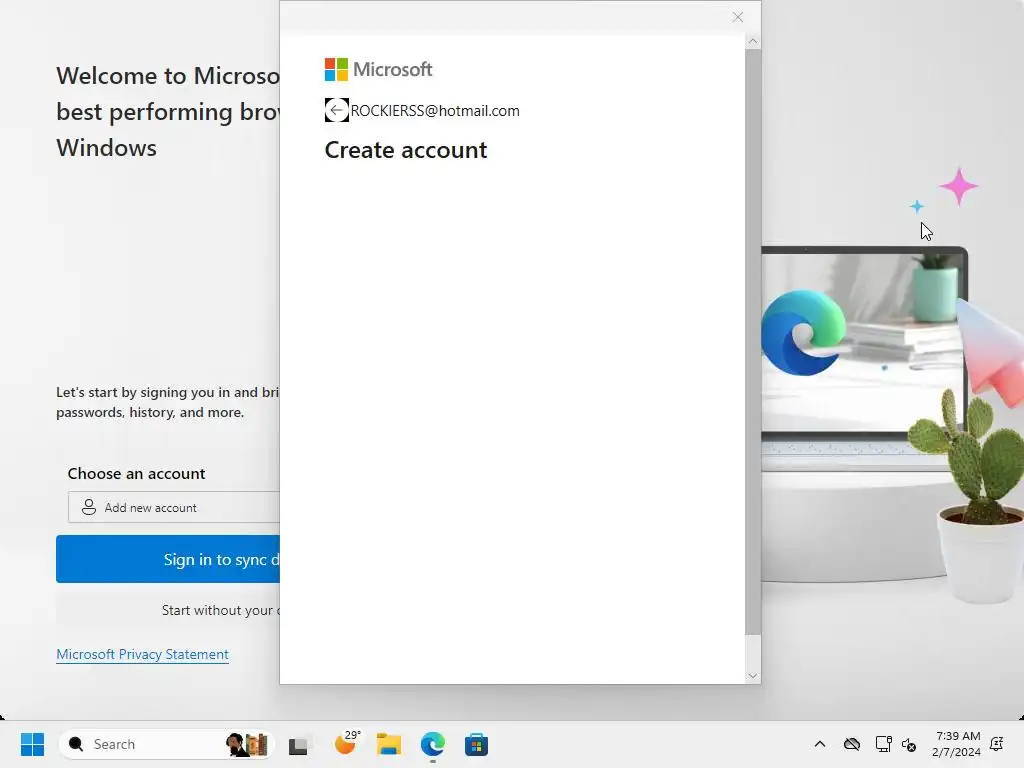Click the scroll up arrow in dialog
1024x768 pixels.
pos(752,41)
